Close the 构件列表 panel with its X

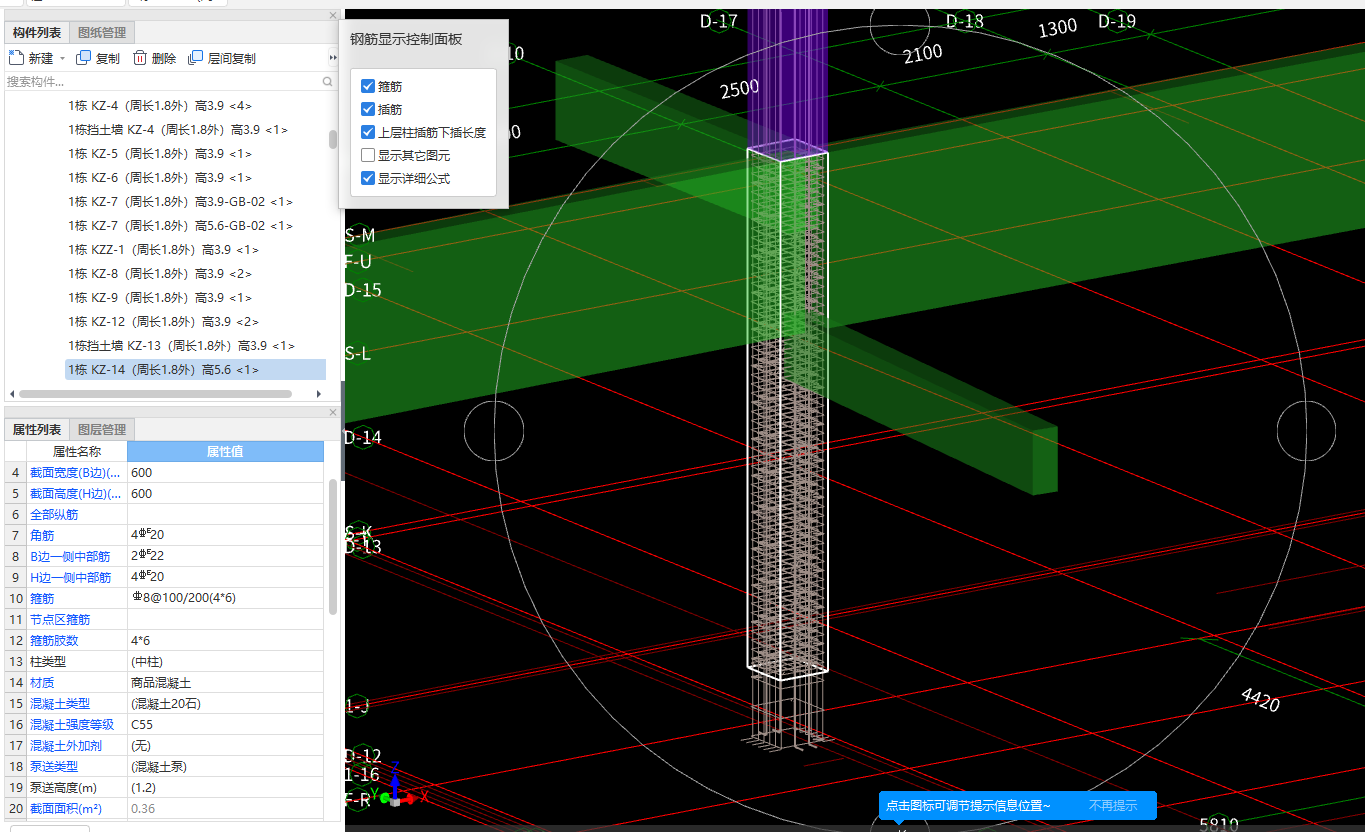333,15
